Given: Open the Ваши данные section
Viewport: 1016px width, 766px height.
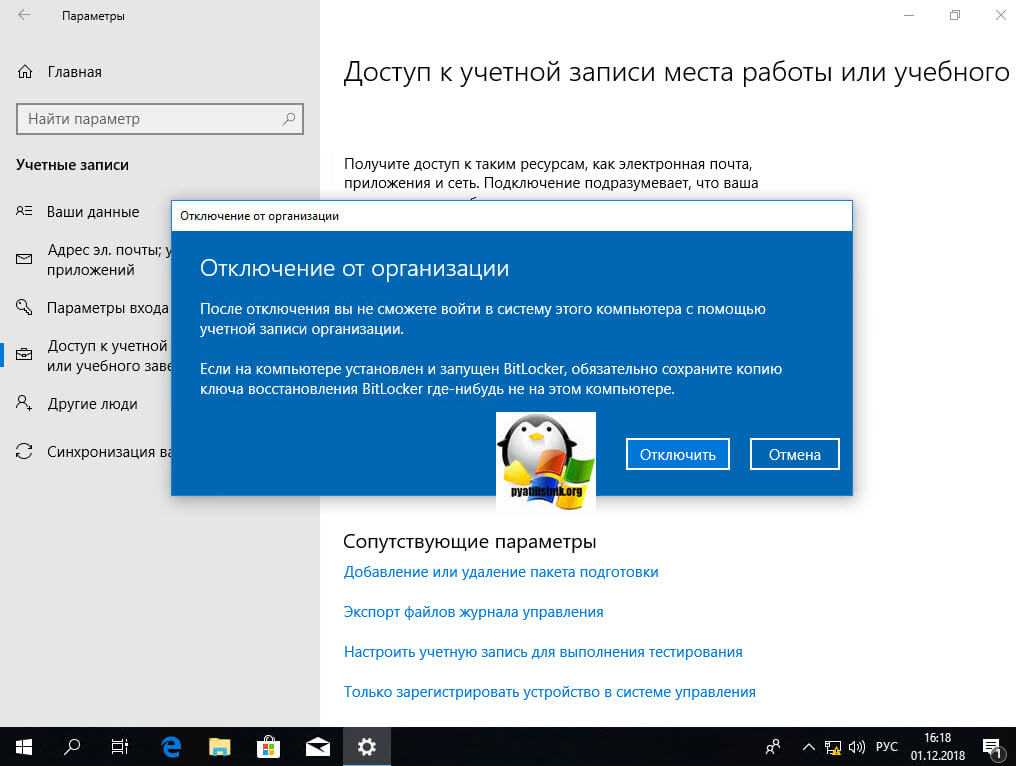Looking at the screenshot, I should (92, 212).
